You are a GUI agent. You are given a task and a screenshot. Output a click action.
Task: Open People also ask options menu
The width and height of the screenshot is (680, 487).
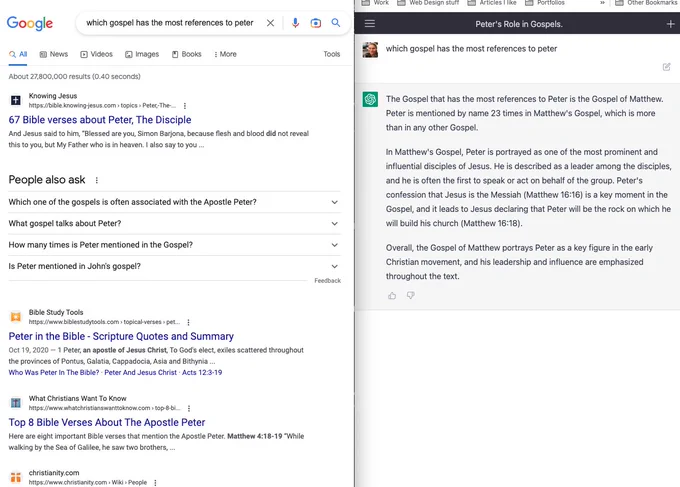97,180
